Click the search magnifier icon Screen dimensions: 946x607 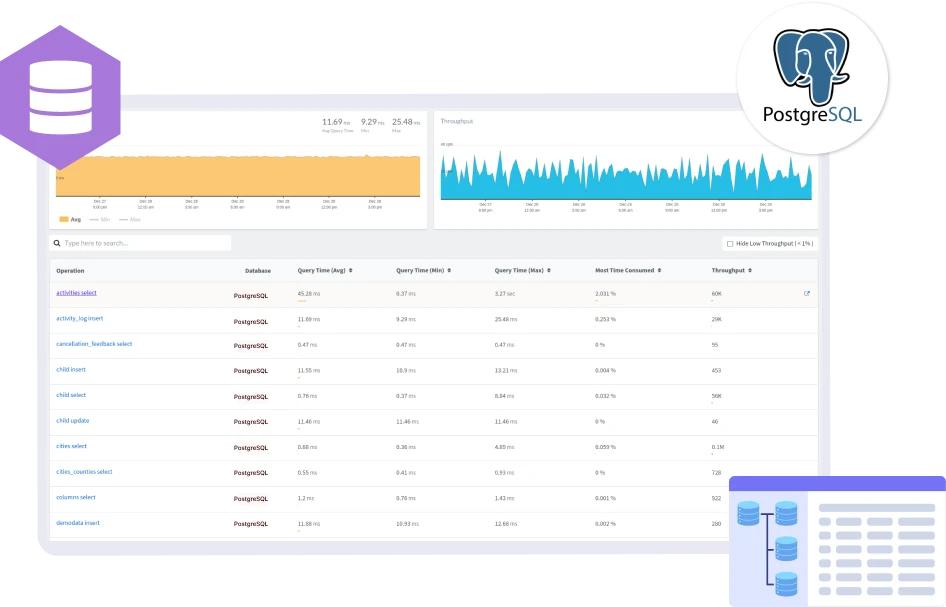57,243
